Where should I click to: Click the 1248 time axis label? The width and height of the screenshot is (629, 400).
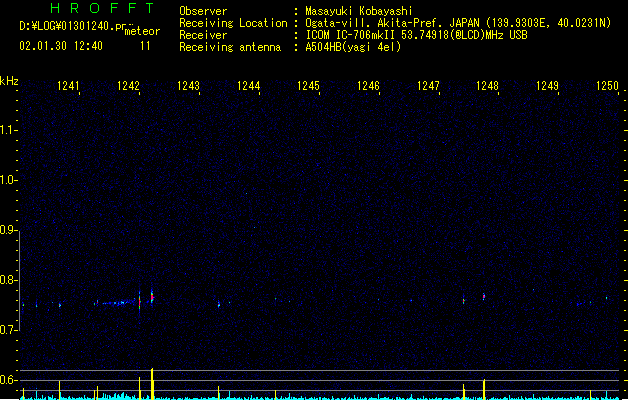pos(487,86)
